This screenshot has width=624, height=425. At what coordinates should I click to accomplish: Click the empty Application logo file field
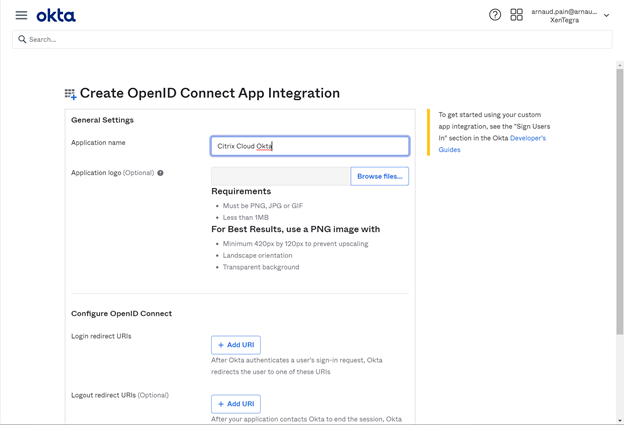click(x=280, y=176)
